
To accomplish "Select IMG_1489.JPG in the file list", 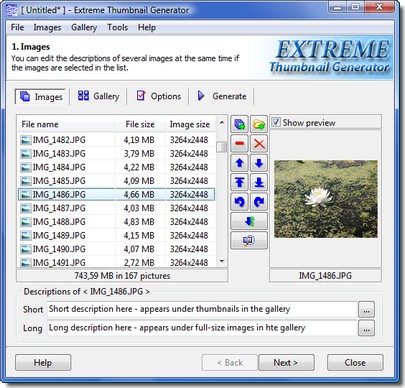I will (x=117, y=235).
